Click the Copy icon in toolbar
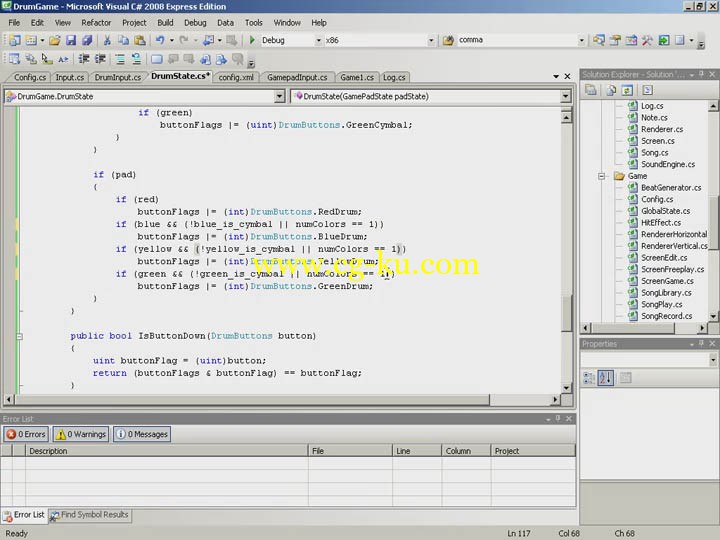 pos(124,40)
